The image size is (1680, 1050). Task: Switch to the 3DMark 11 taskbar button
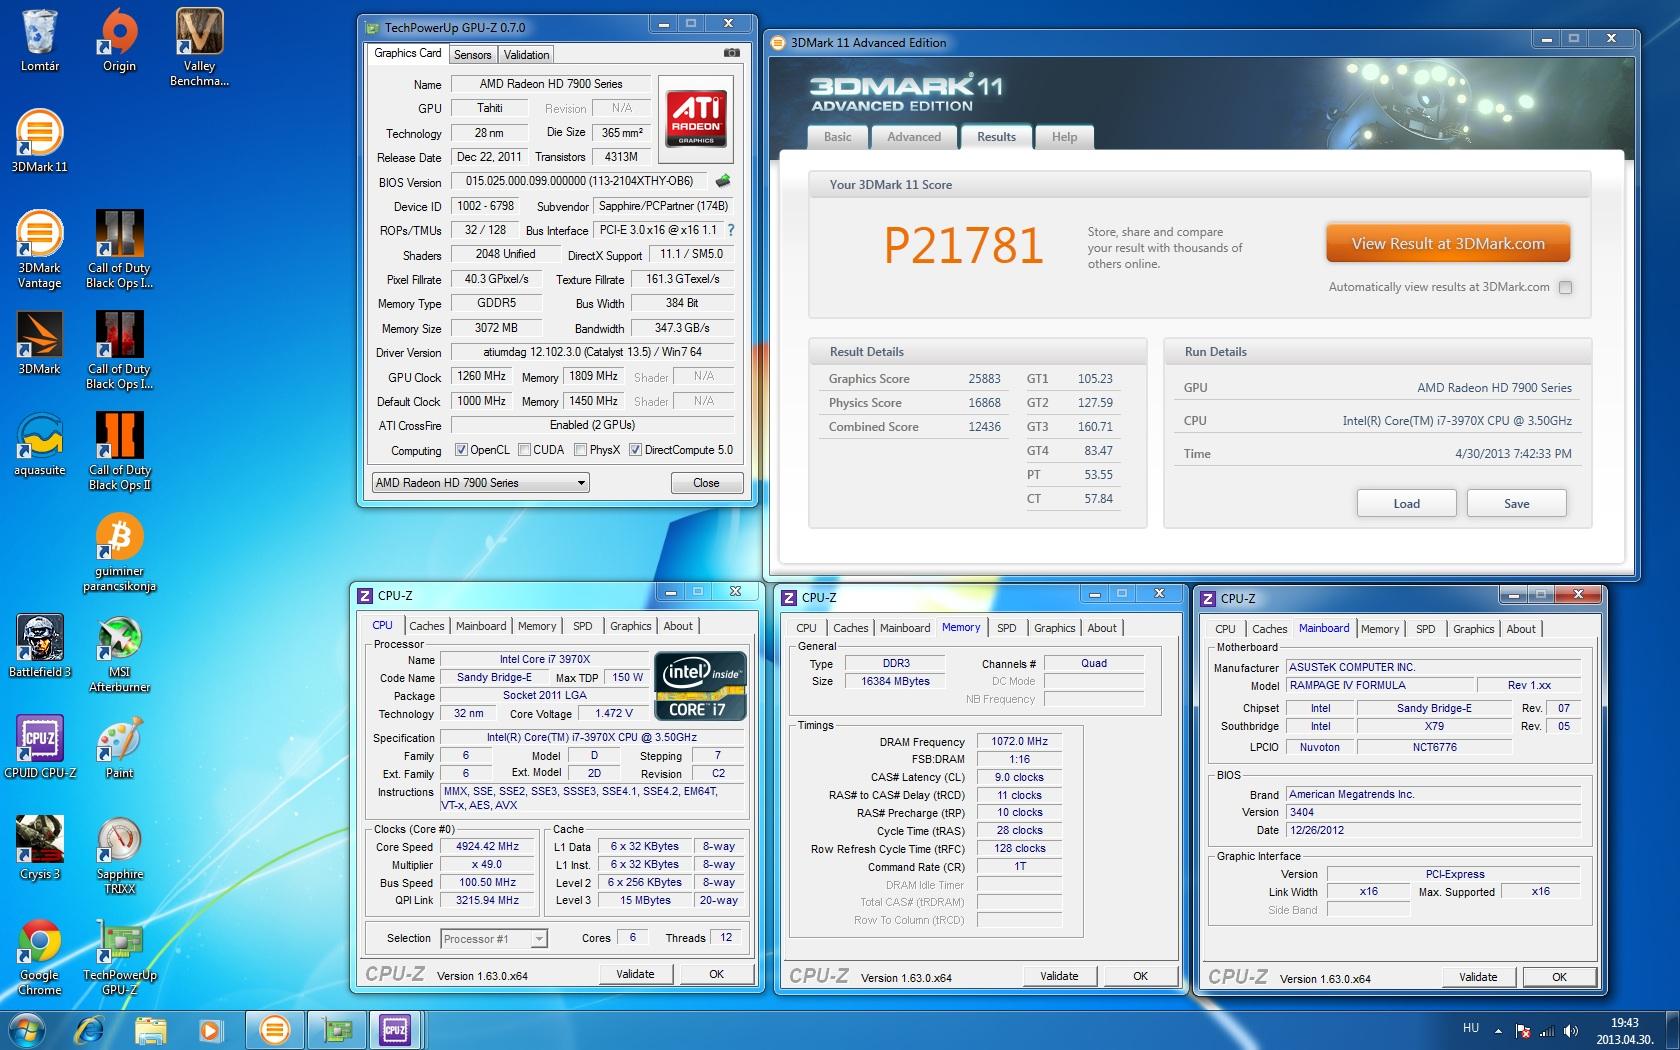[x=274, y=1029]
